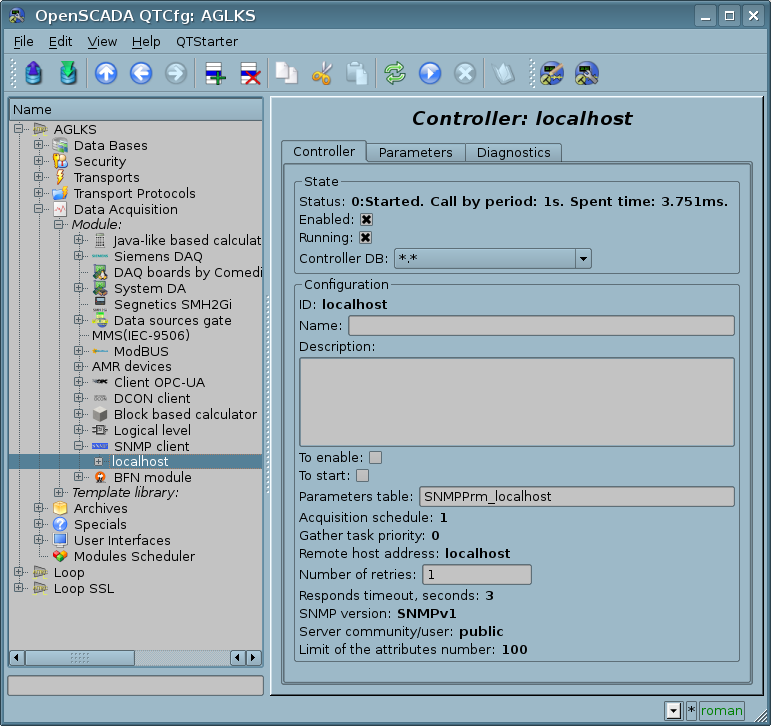Start cyclic refresh with play icon
The width and height of the screenshot is (771, 726).
(x=430, y=74)
